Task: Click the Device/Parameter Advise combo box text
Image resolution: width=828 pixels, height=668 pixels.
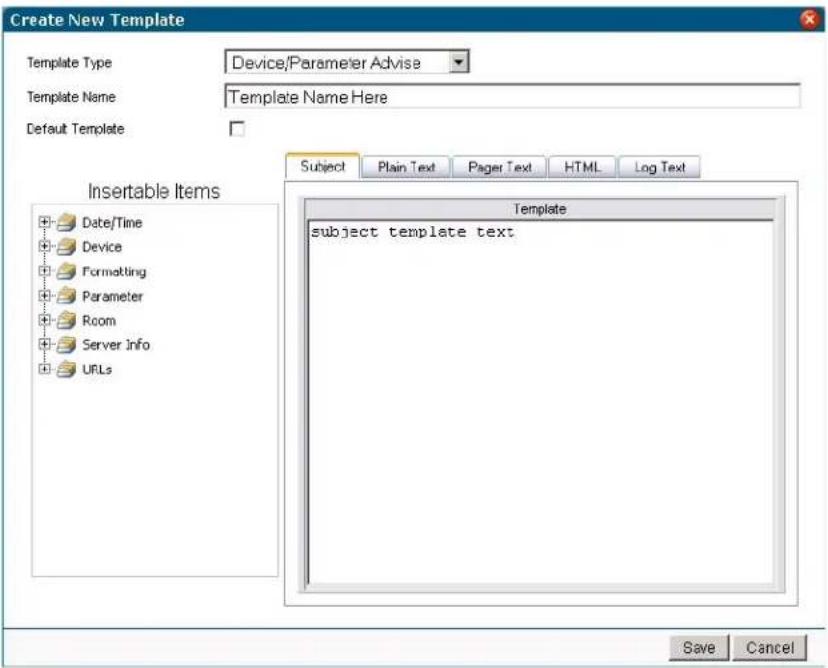Action: click(326, 63)
